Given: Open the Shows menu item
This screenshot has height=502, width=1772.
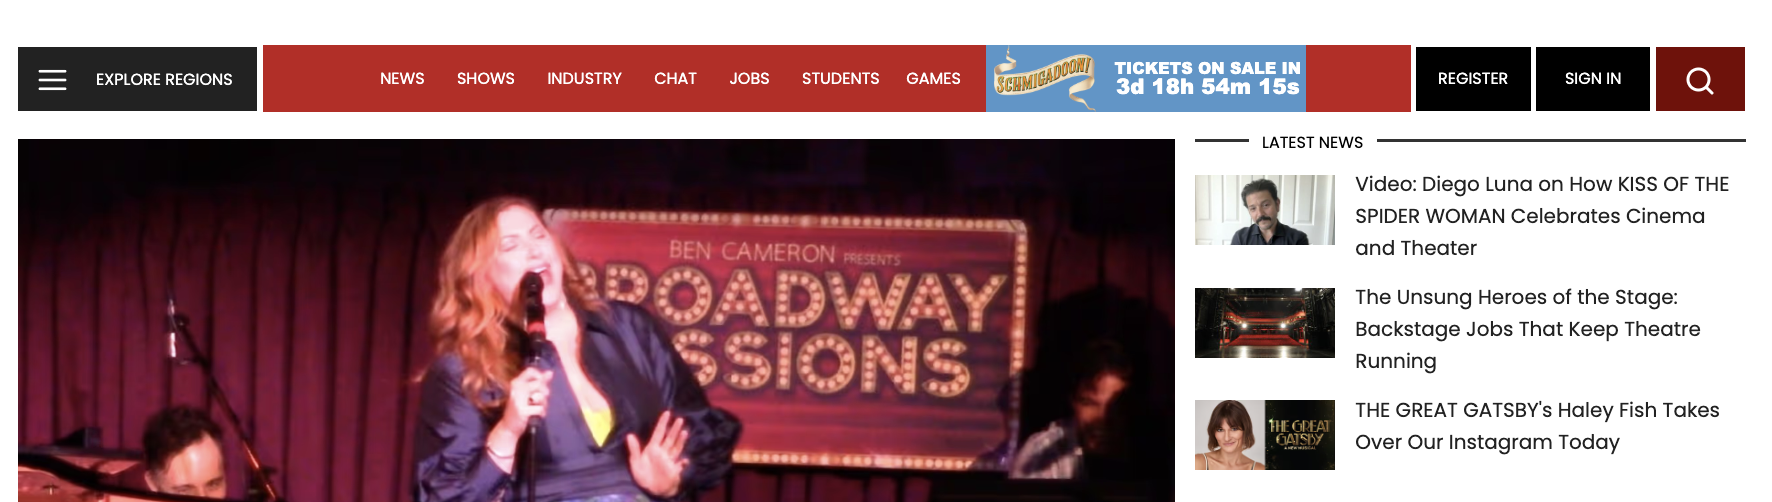Looking at the screenshot, I should (486, 78).
